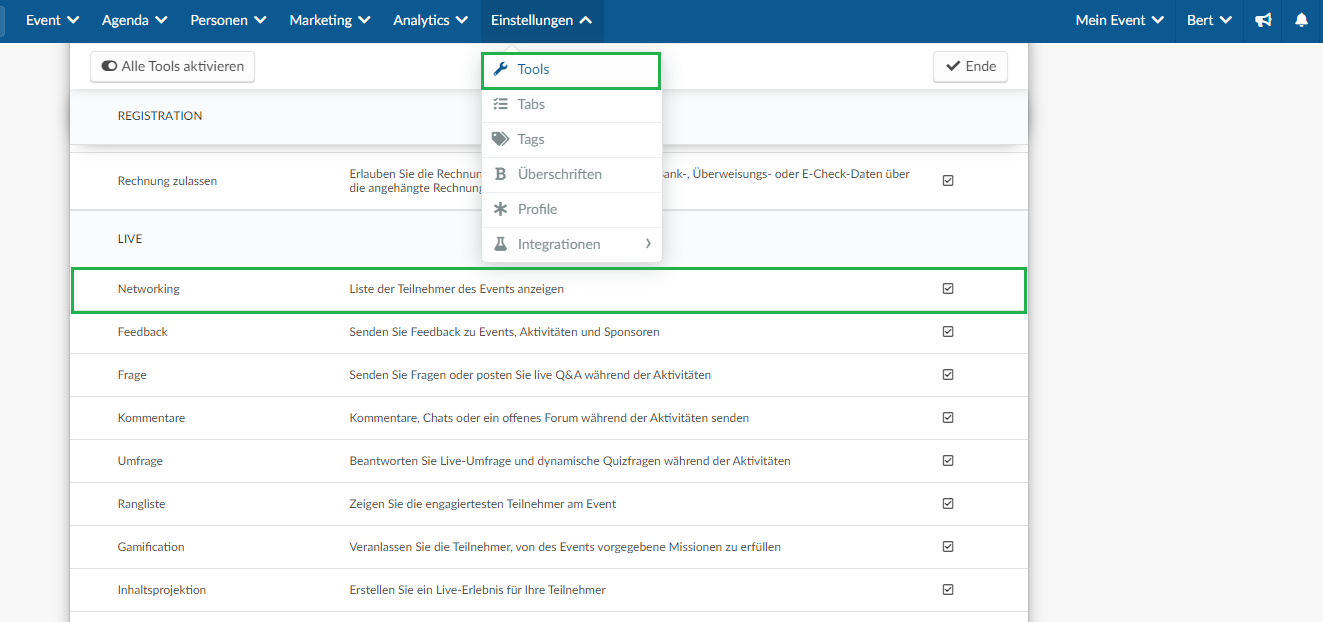Choose Überschriften from the menu
Screen dimensions: 1323x622
tap(571, 174)
